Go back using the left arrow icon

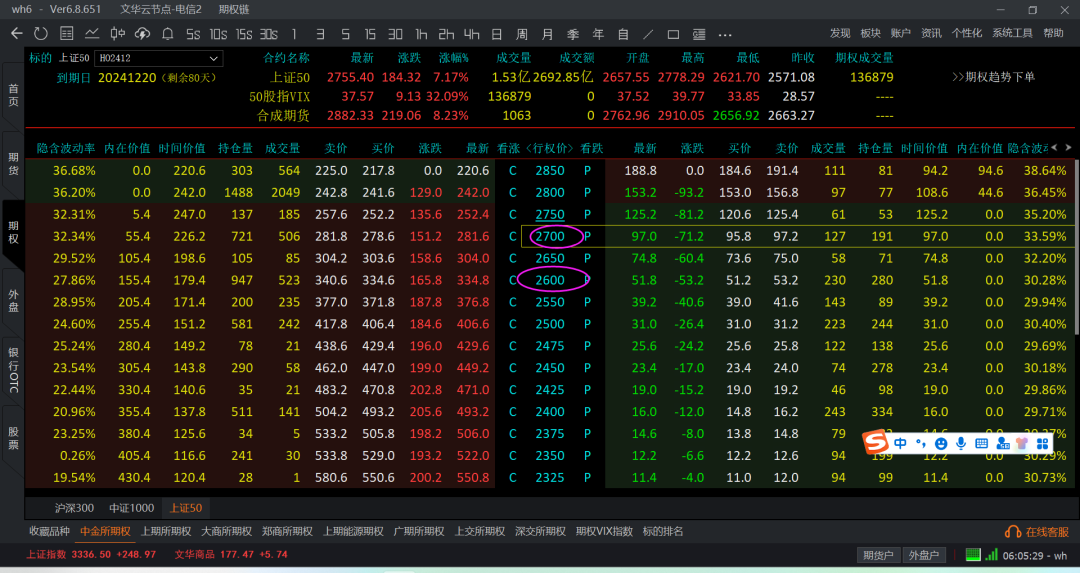[17, 33]
